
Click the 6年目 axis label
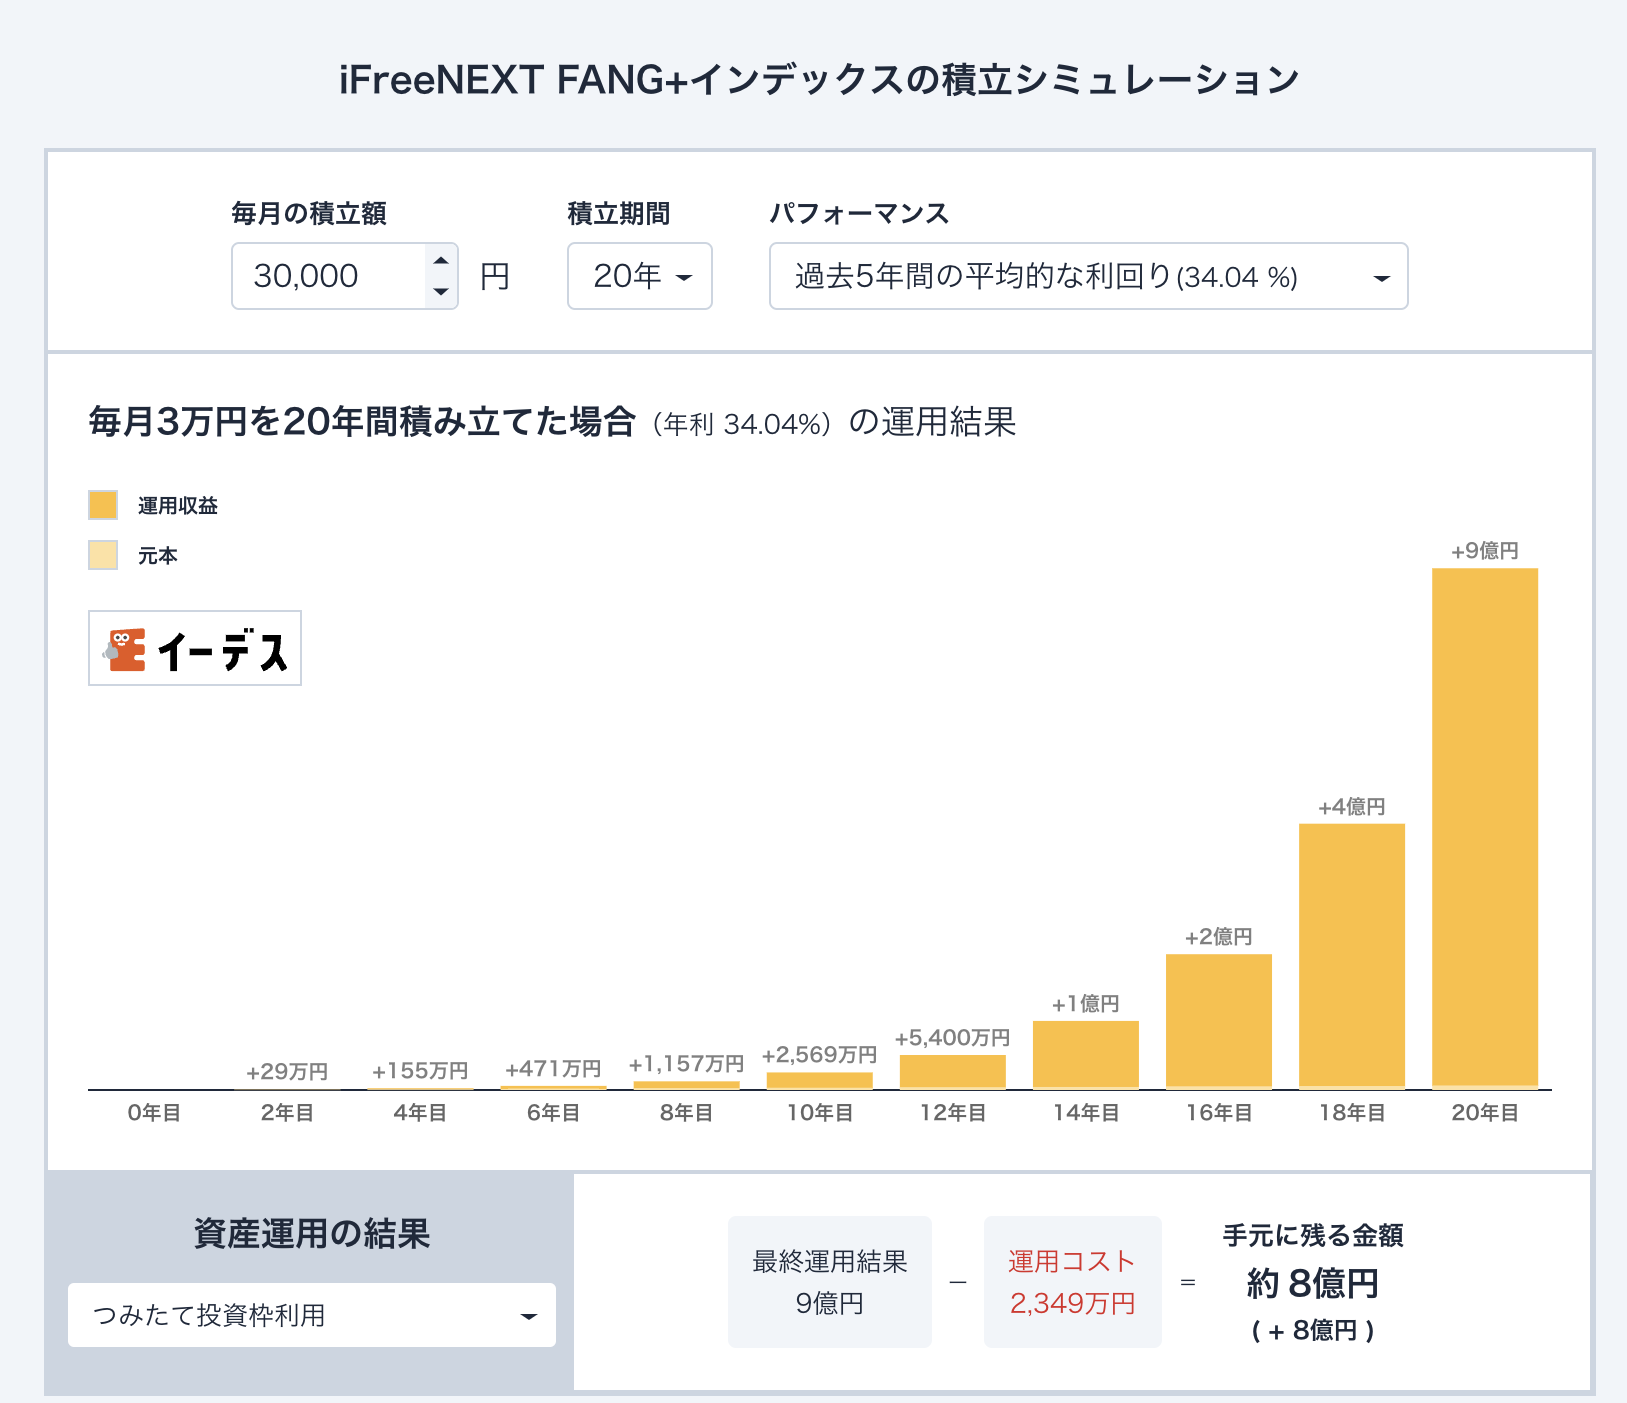point(554,1113)
